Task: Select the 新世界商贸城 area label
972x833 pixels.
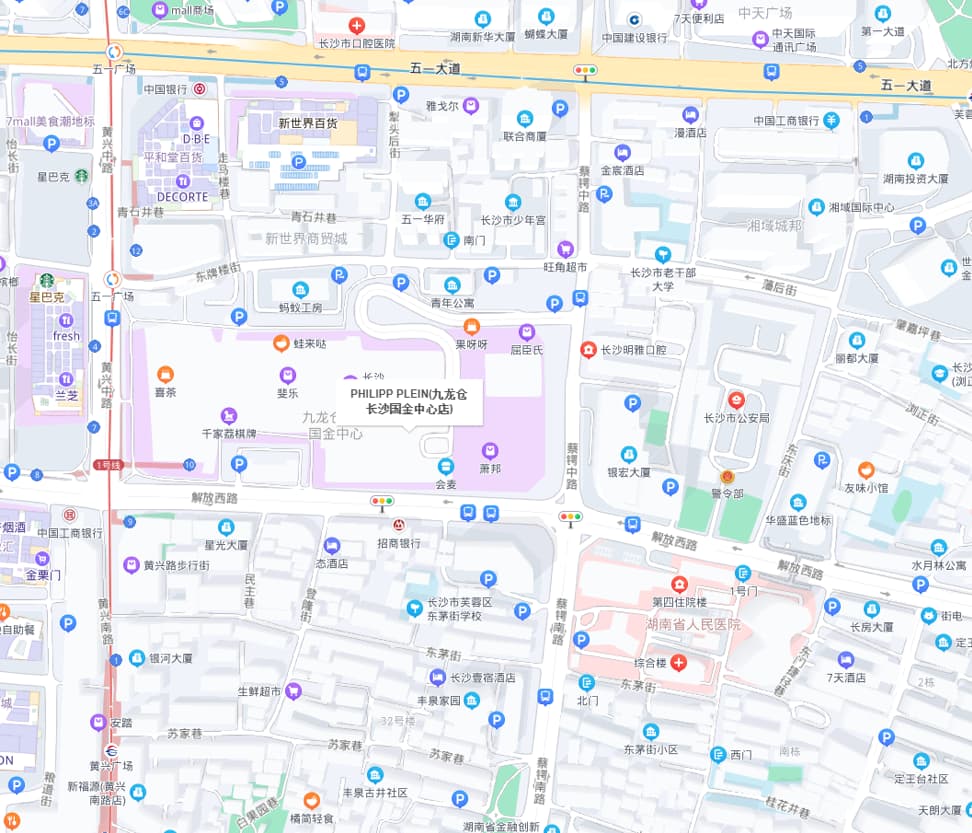Action: coord(306,239)
